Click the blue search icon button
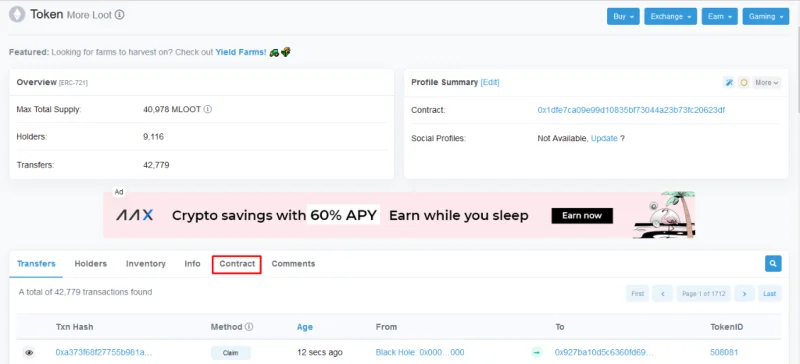 (x=773, y=264)
